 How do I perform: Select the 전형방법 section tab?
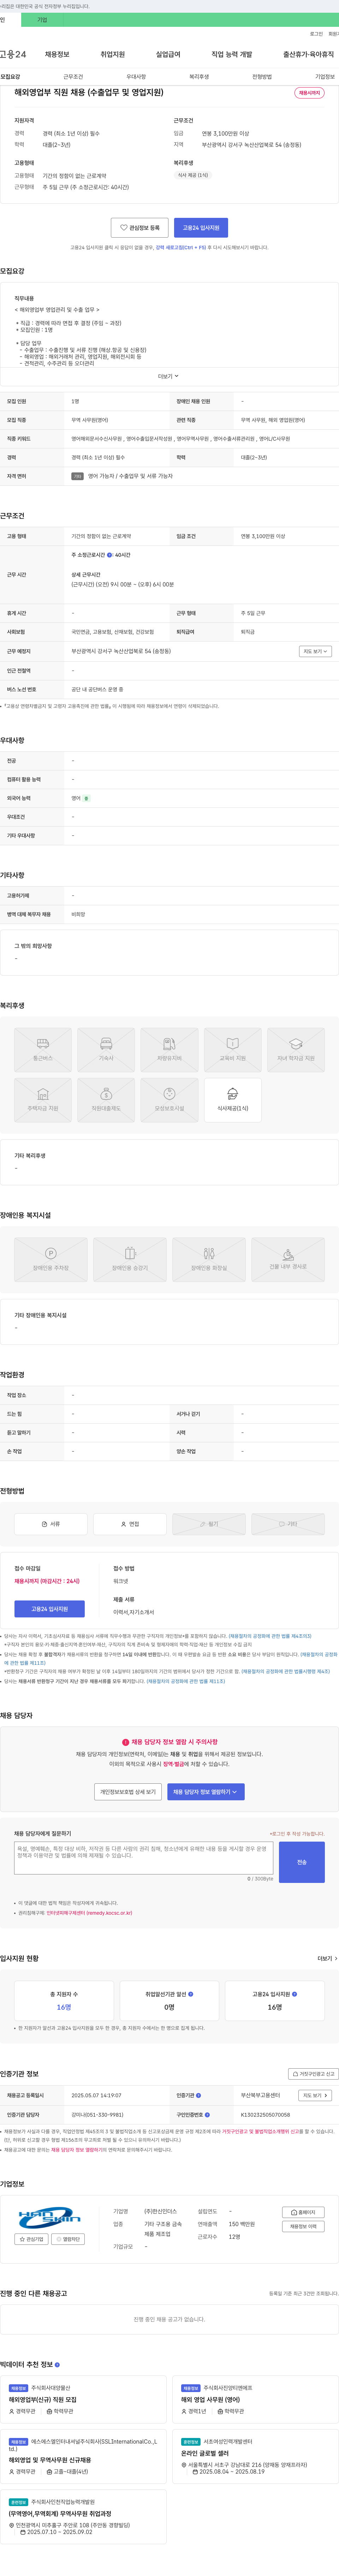262,77
